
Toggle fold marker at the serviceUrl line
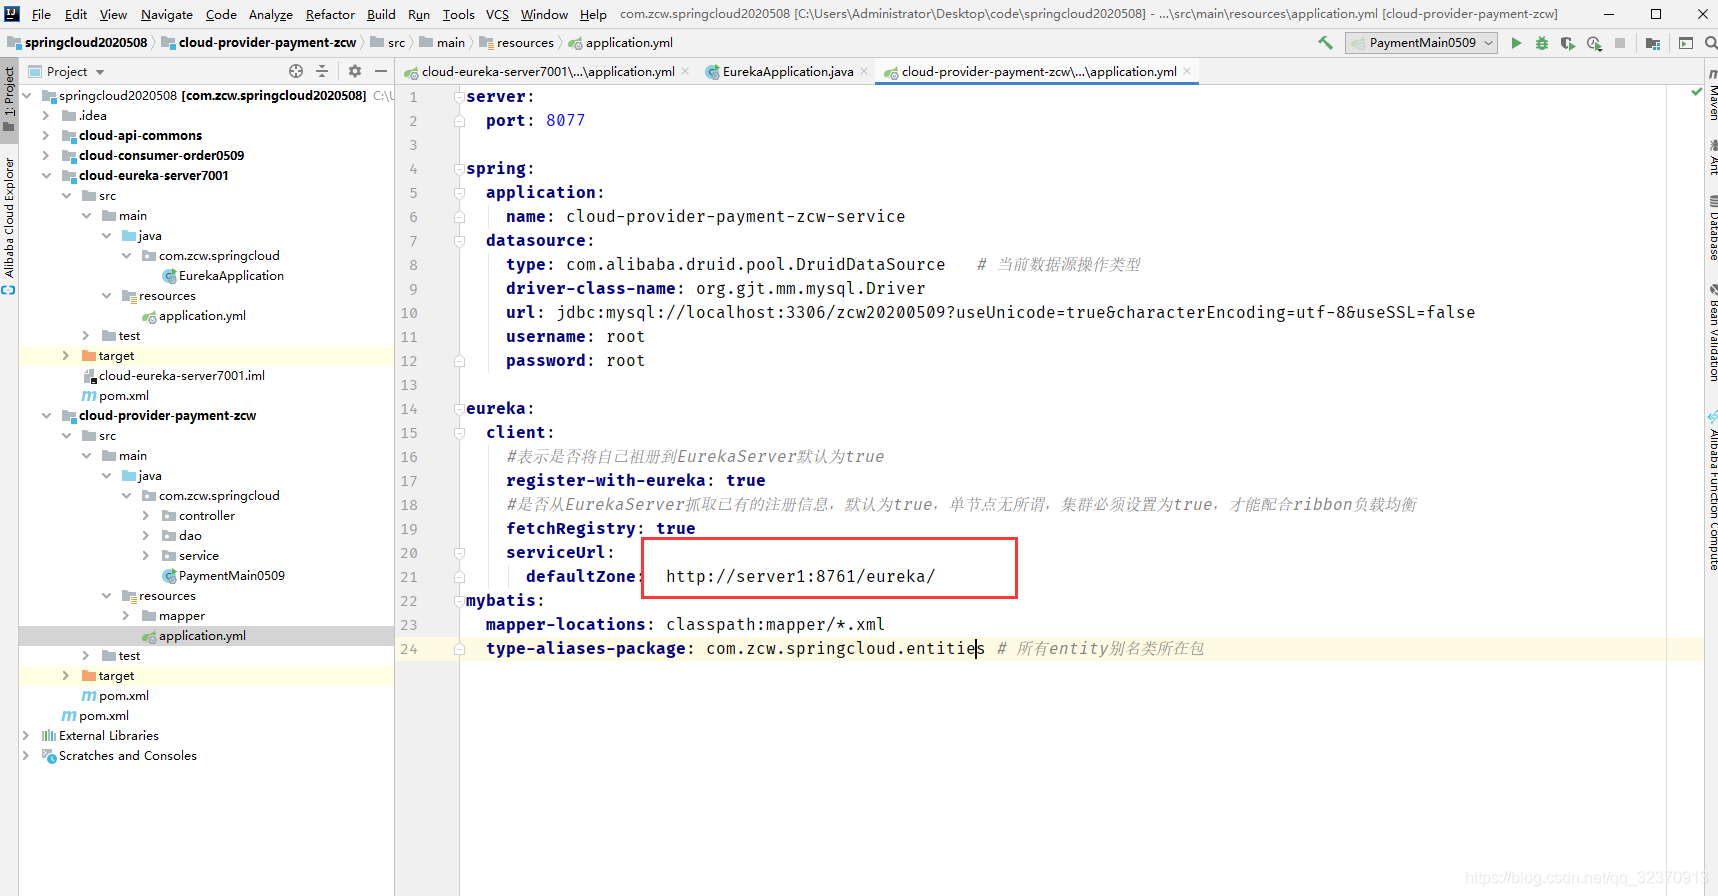(459, 553)
